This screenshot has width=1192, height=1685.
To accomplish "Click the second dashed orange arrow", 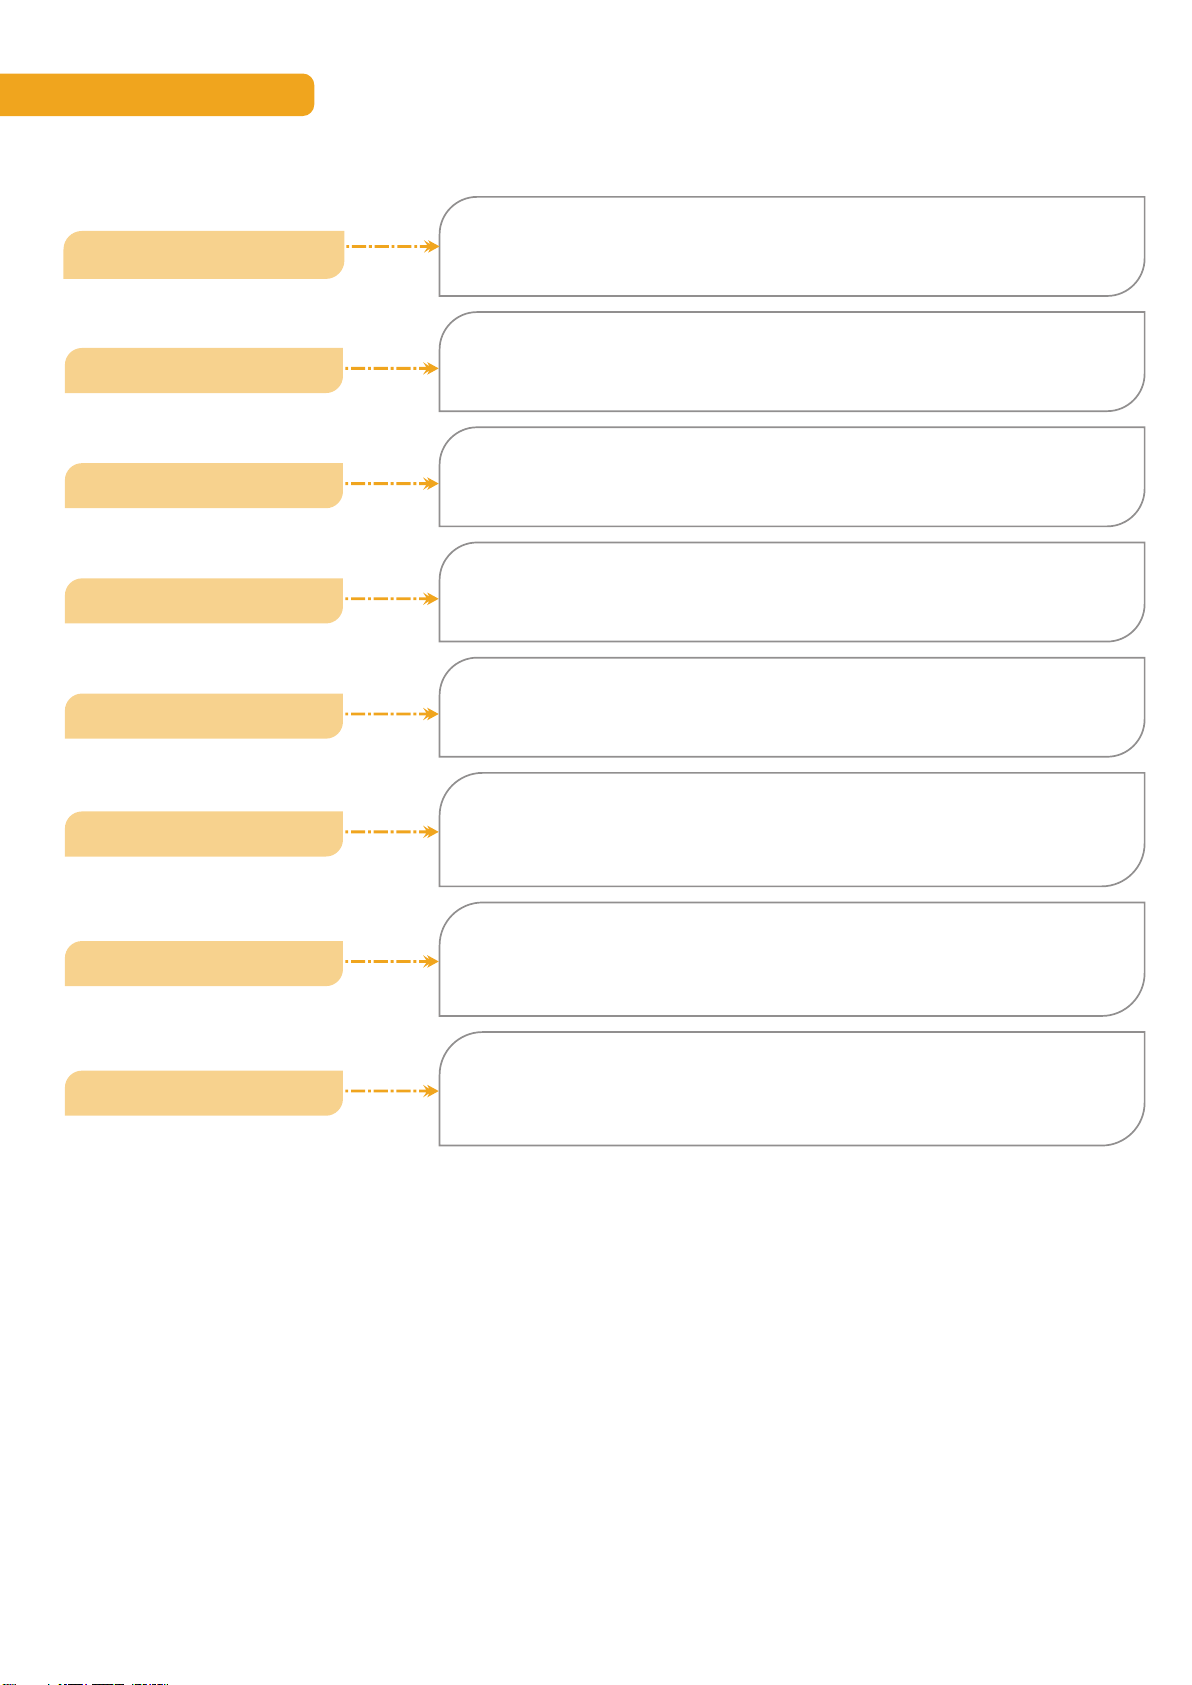I will 392,369.
